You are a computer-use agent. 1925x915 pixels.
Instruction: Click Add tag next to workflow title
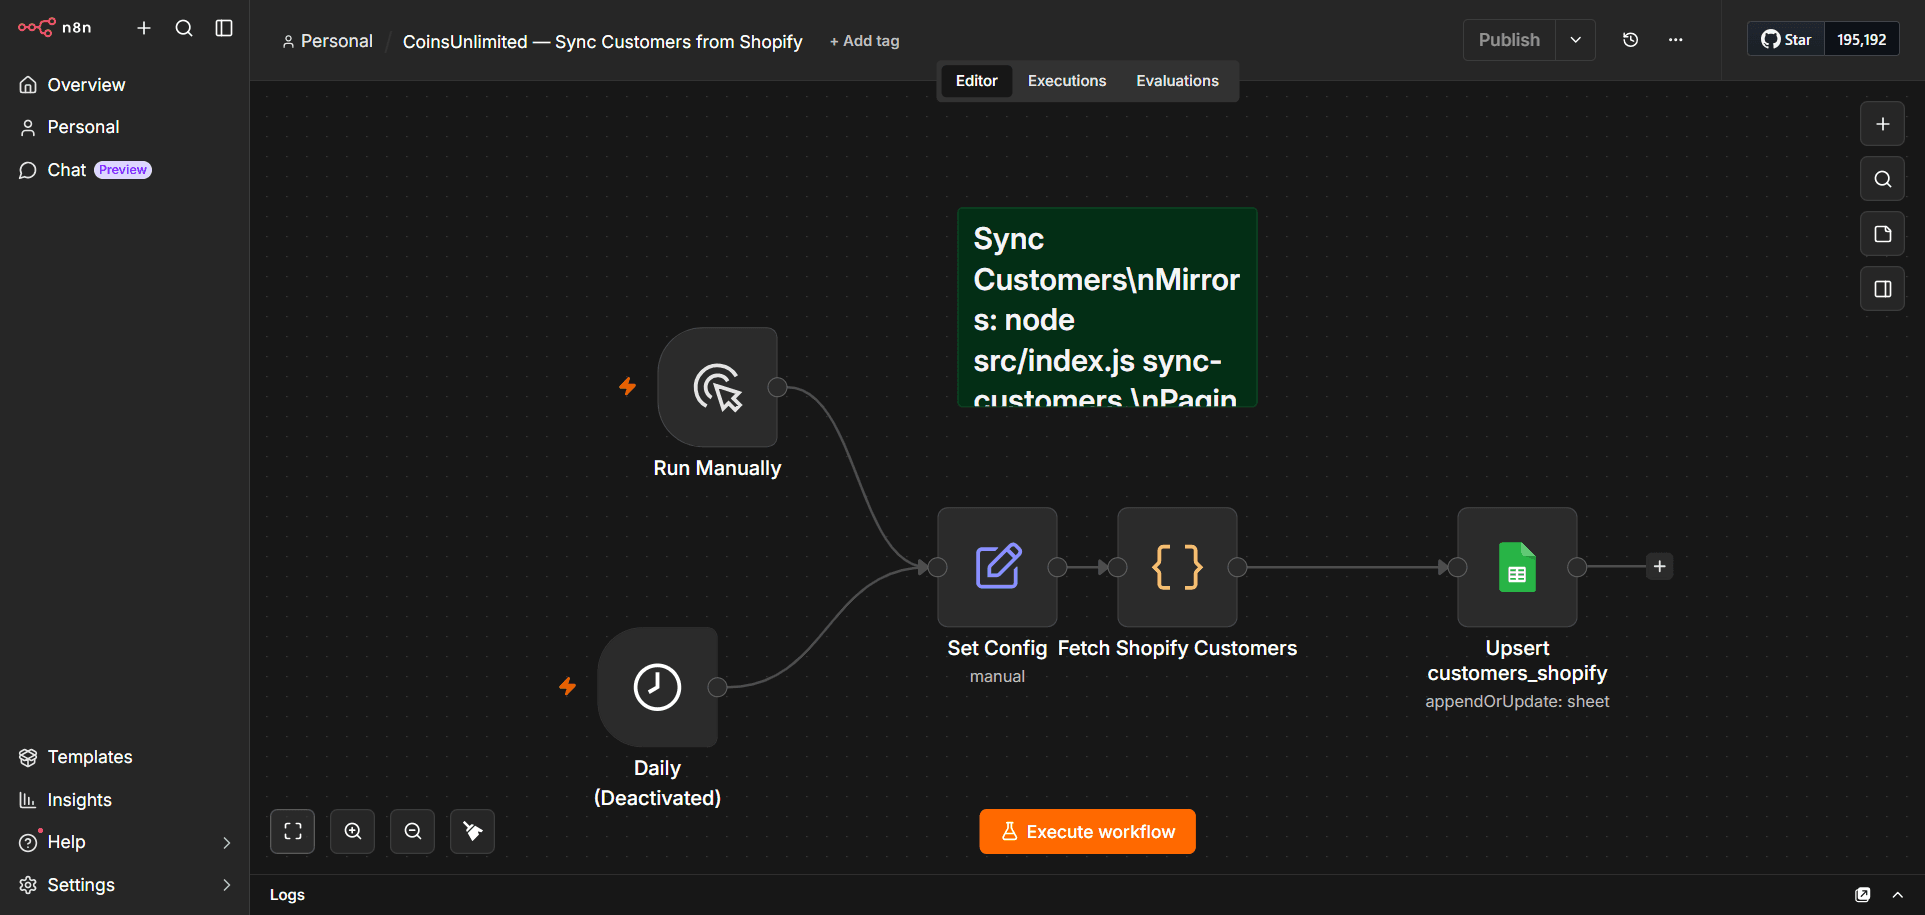click(x=864, y=41)
